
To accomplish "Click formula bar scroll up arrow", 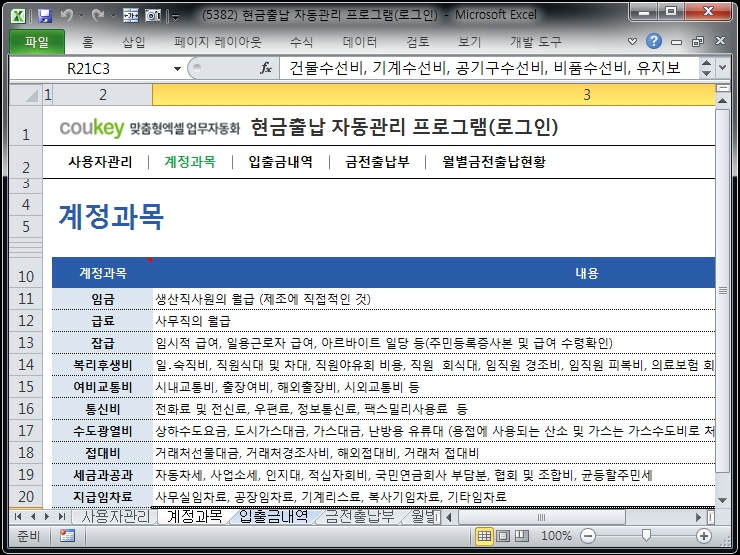I will [x=706, y=63].
